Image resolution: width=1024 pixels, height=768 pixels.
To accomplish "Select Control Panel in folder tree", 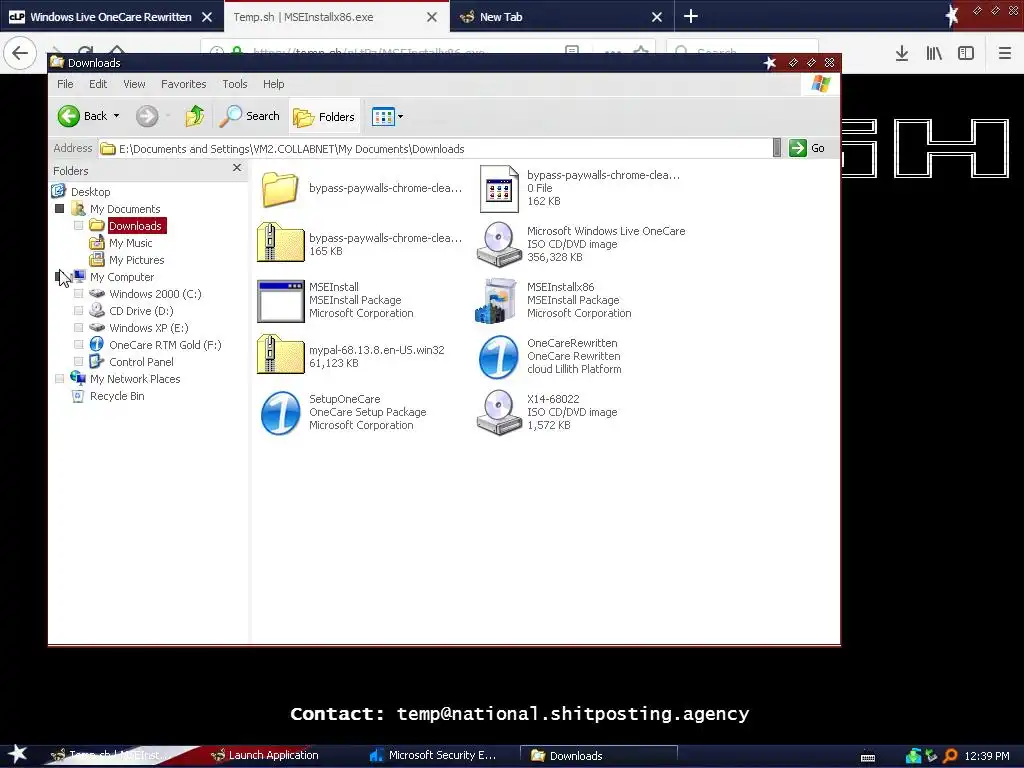I will 141,362.
